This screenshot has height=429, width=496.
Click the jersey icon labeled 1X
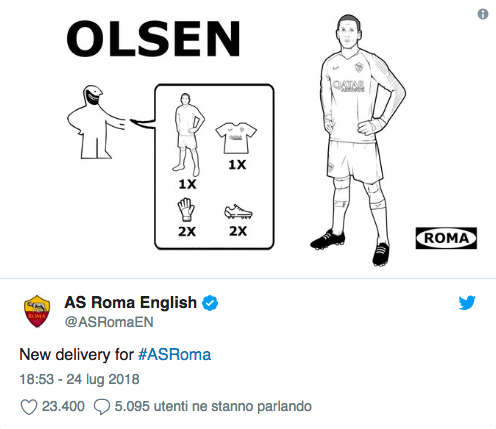coord(236,138)
